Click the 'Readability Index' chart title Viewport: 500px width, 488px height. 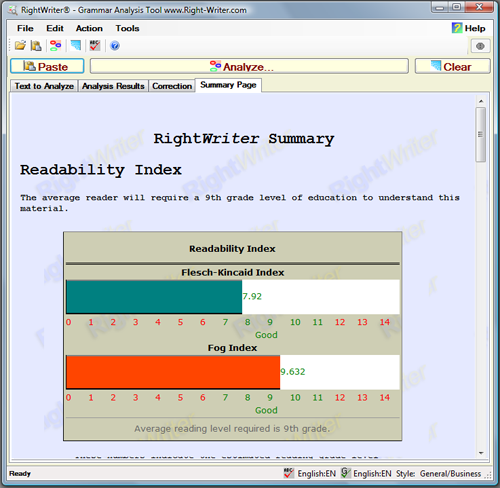point(232,249)
